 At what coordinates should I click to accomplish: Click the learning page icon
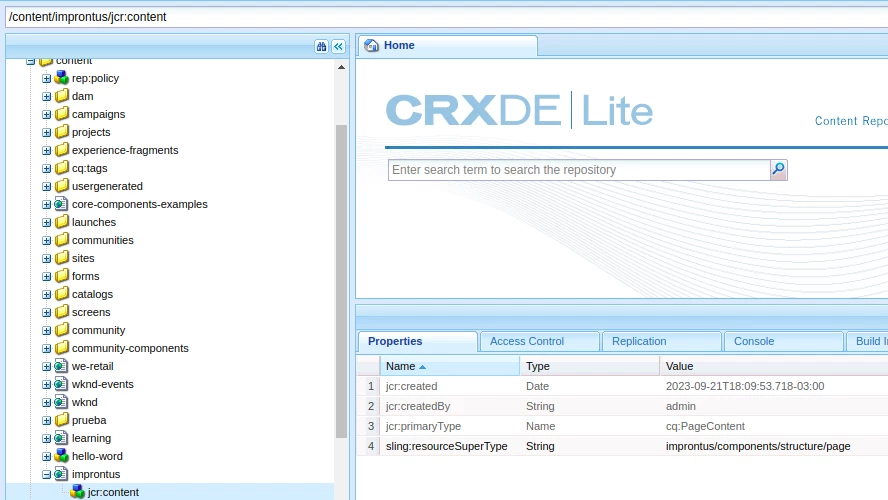[x=61, y=438]
